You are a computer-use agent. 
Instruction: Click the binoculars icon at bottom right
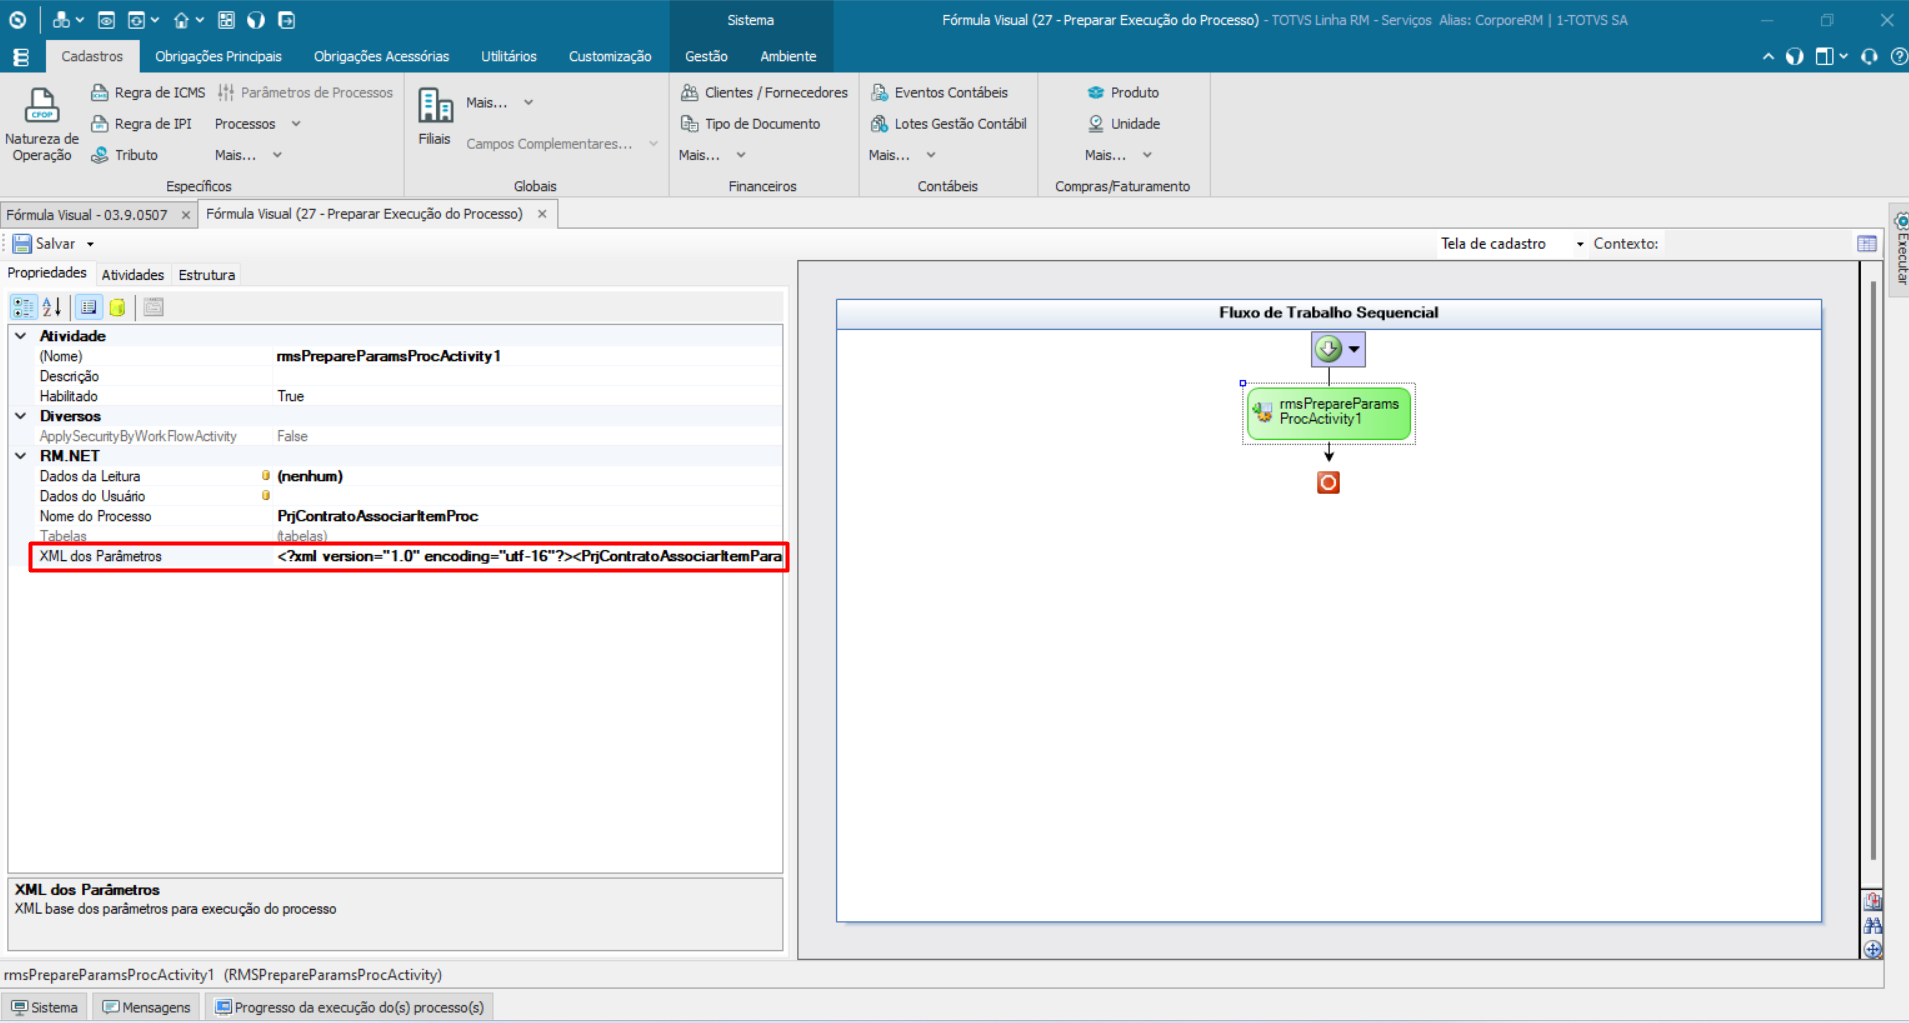click(1873, 926)
